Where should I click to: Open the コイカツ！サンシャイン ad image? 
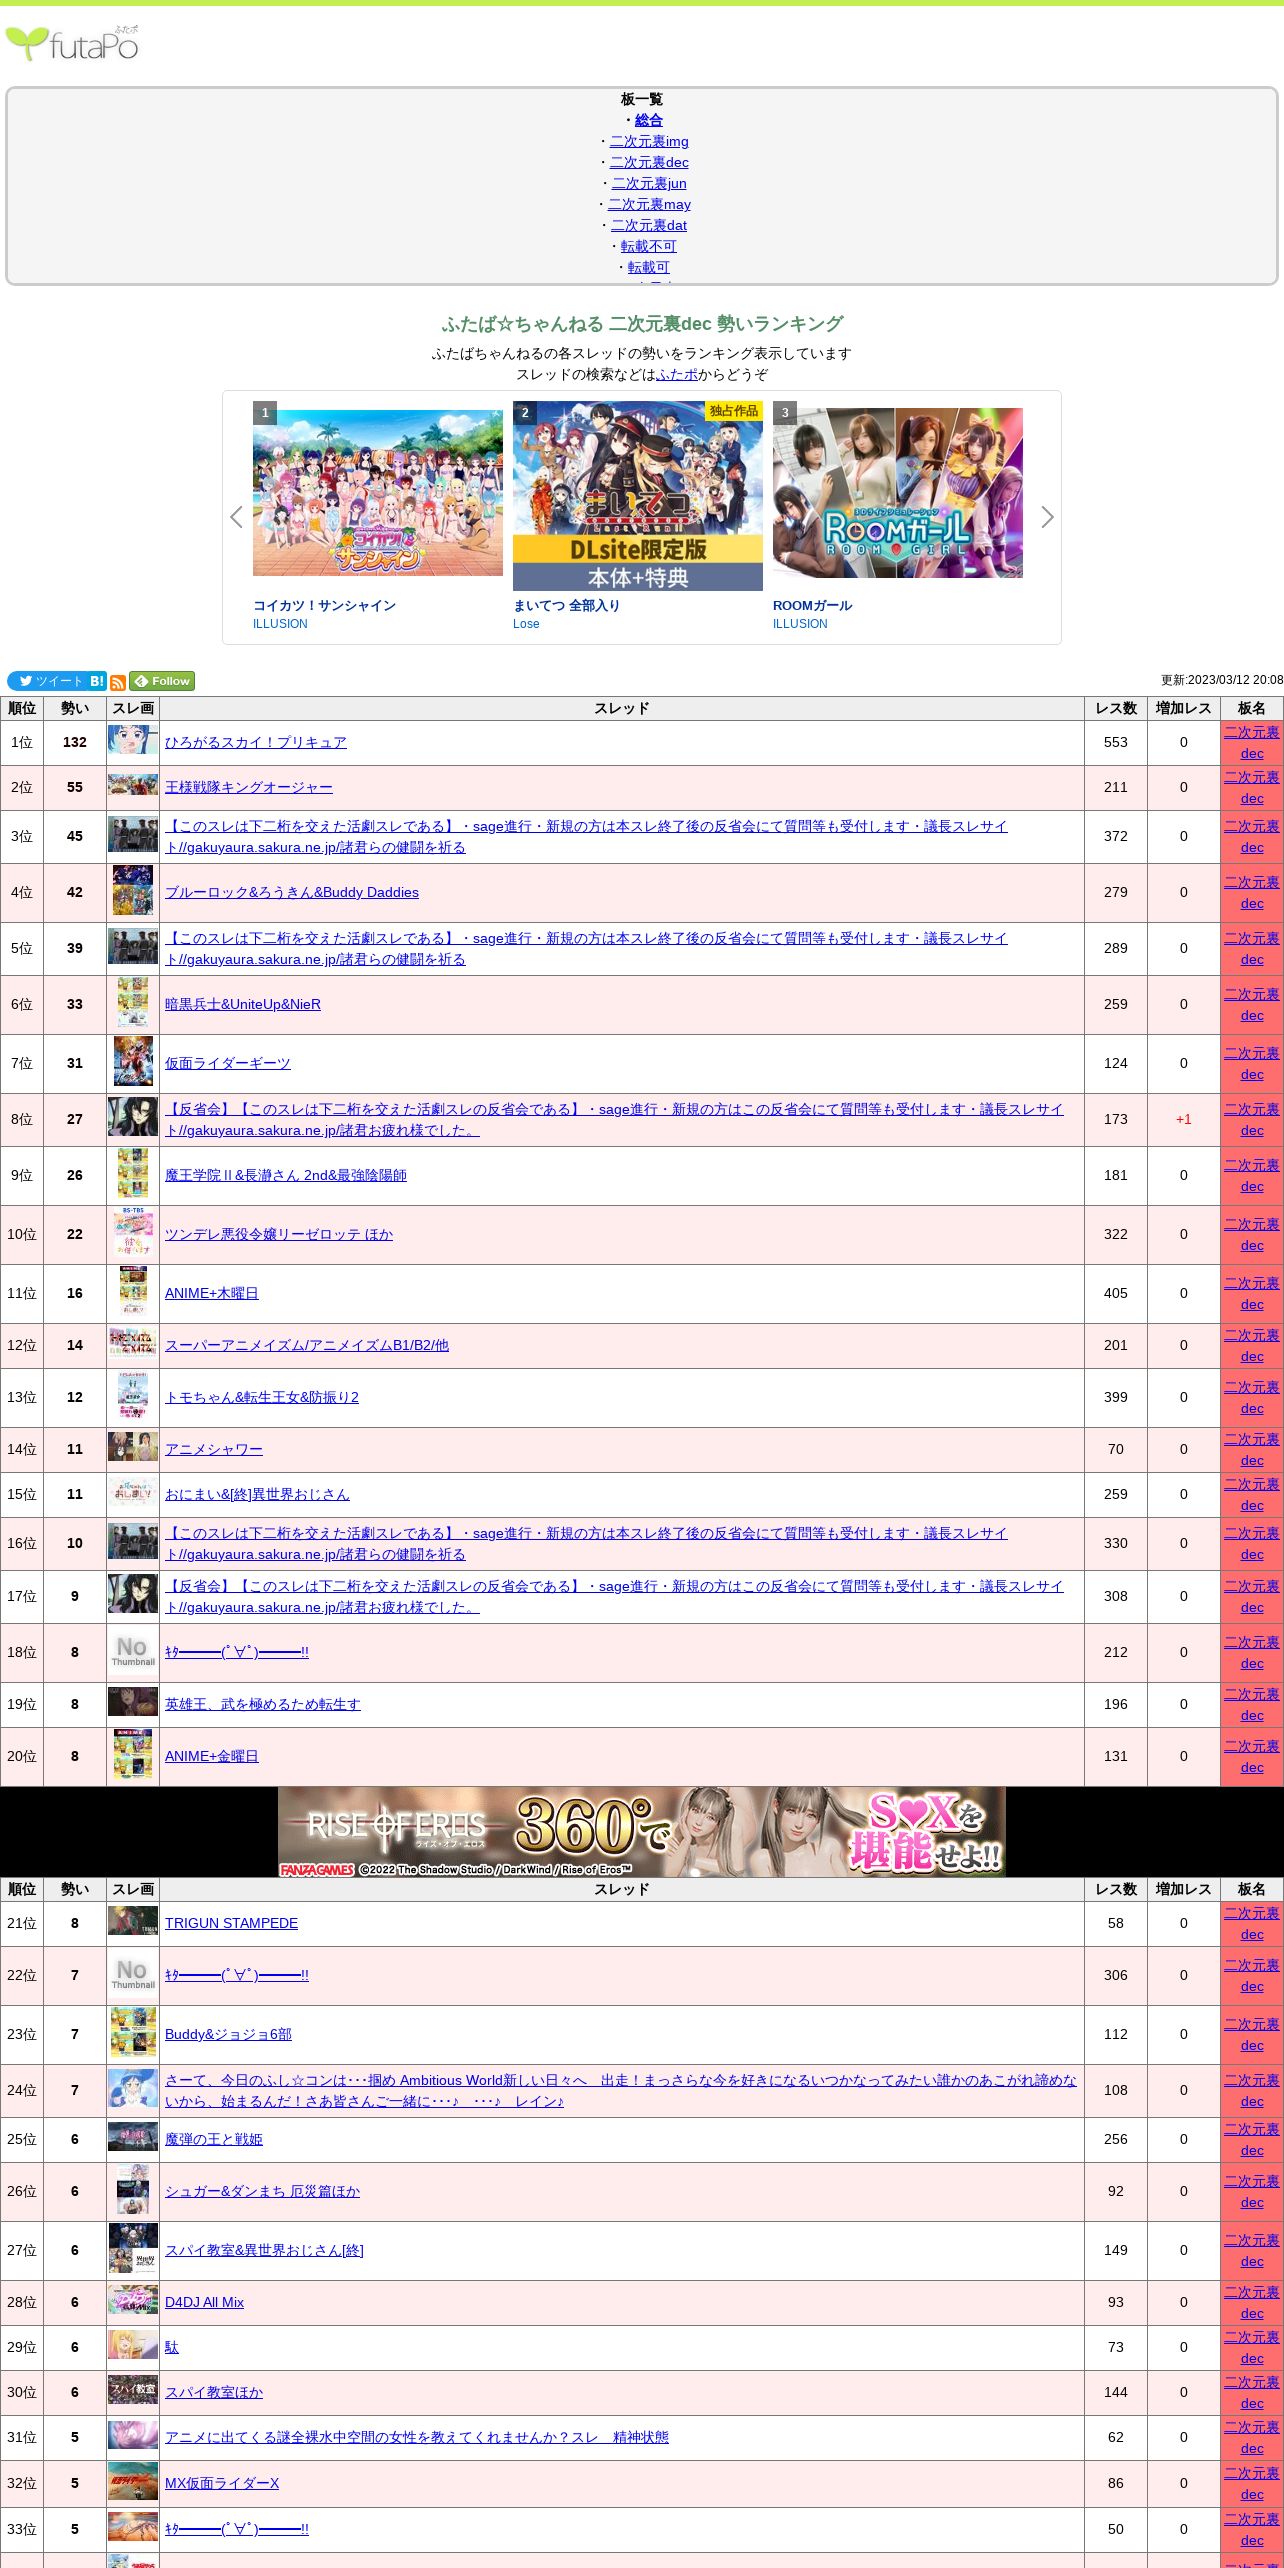(x=378, y=493)
